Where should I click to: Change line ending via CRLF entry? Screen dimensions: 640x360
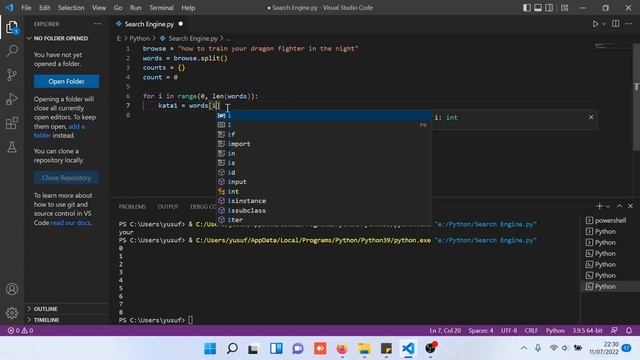click(x=531, y=331)
